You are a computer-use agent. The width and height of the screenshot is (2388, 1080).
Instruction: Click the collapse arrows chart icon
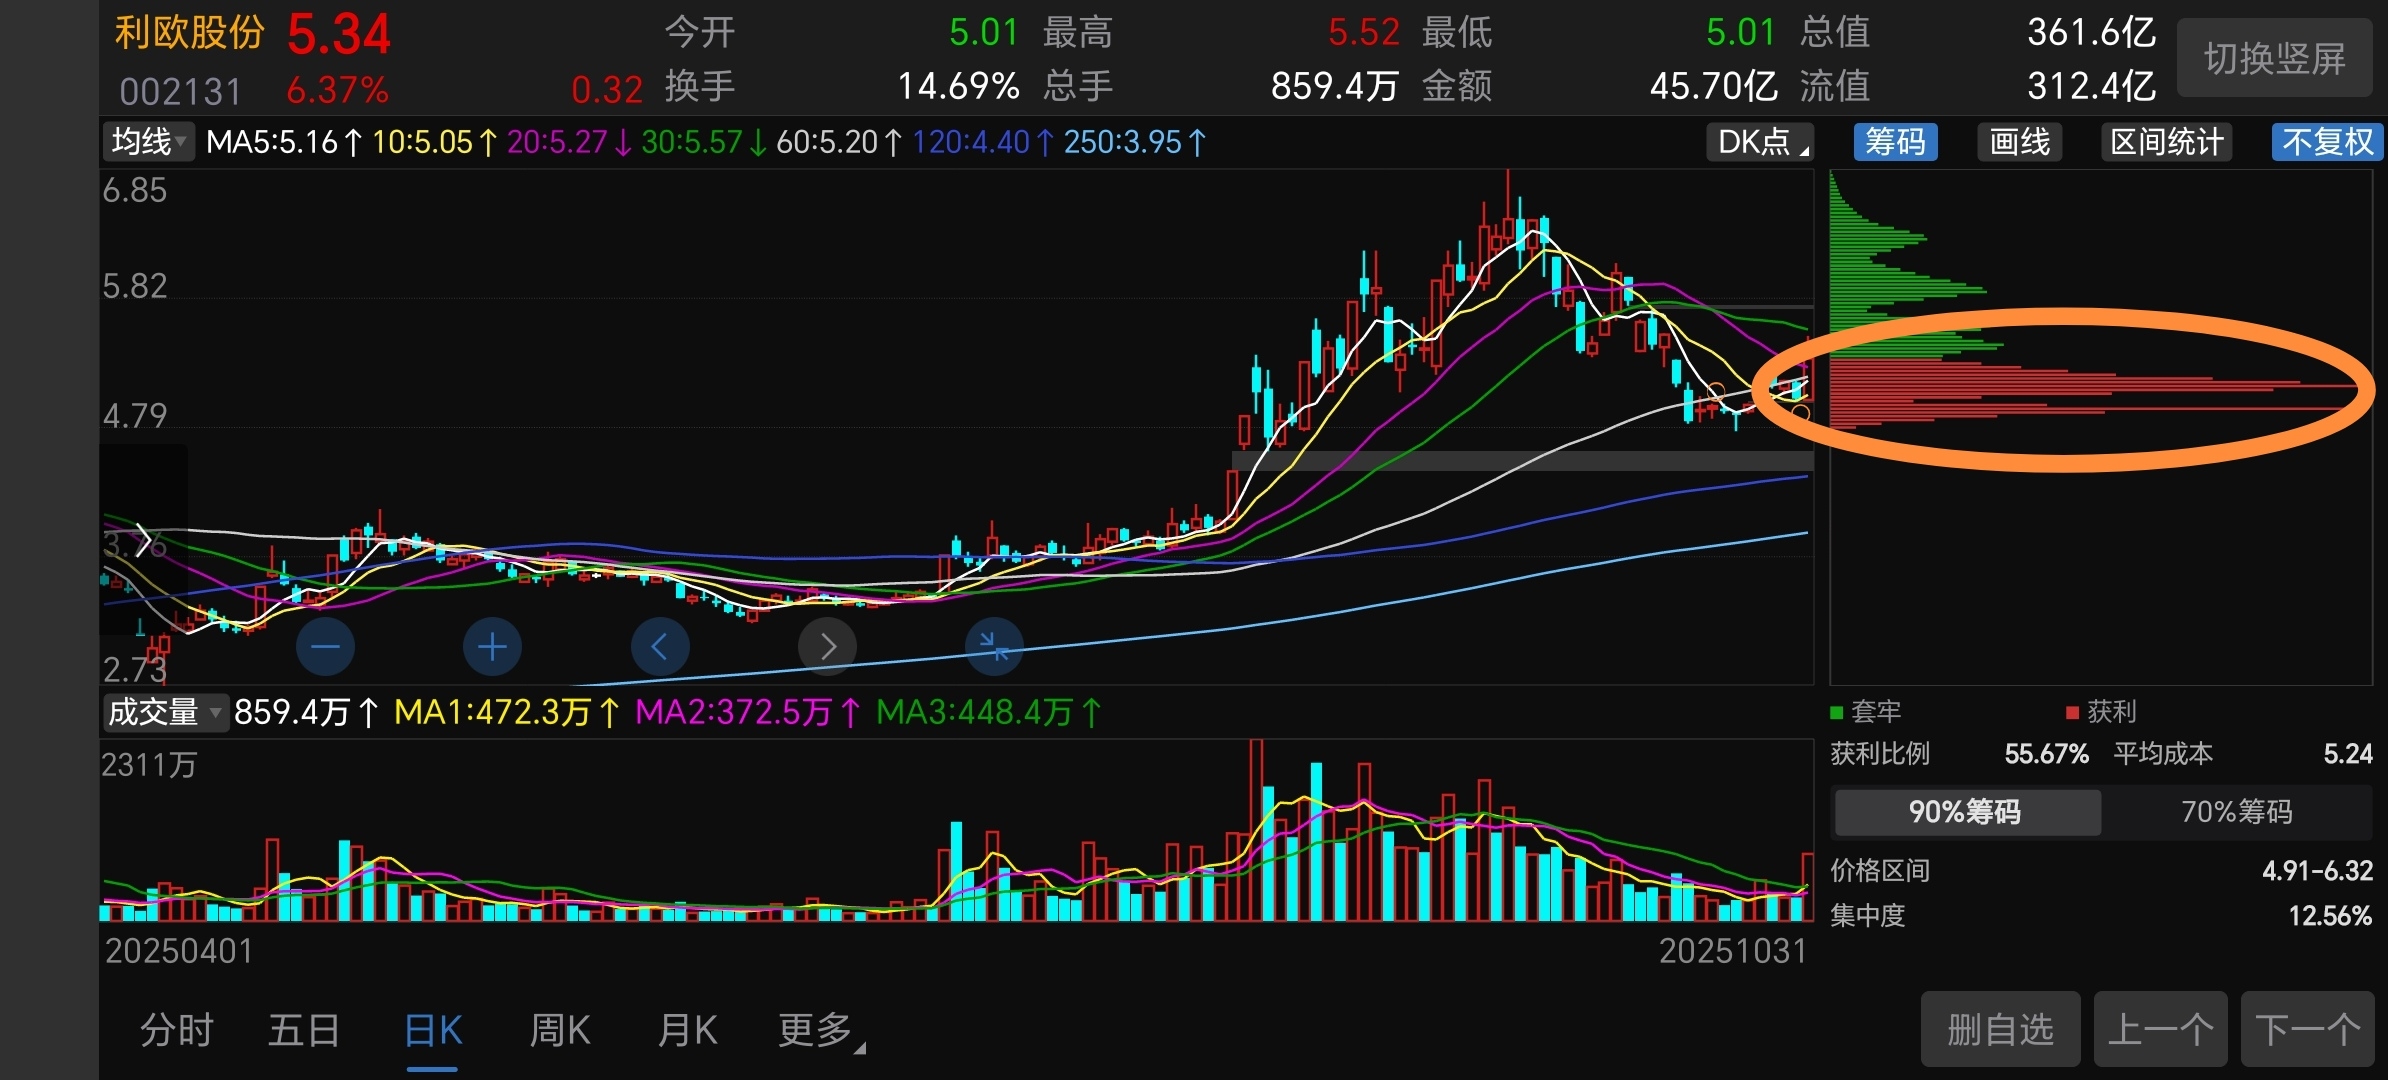point(994,647)
